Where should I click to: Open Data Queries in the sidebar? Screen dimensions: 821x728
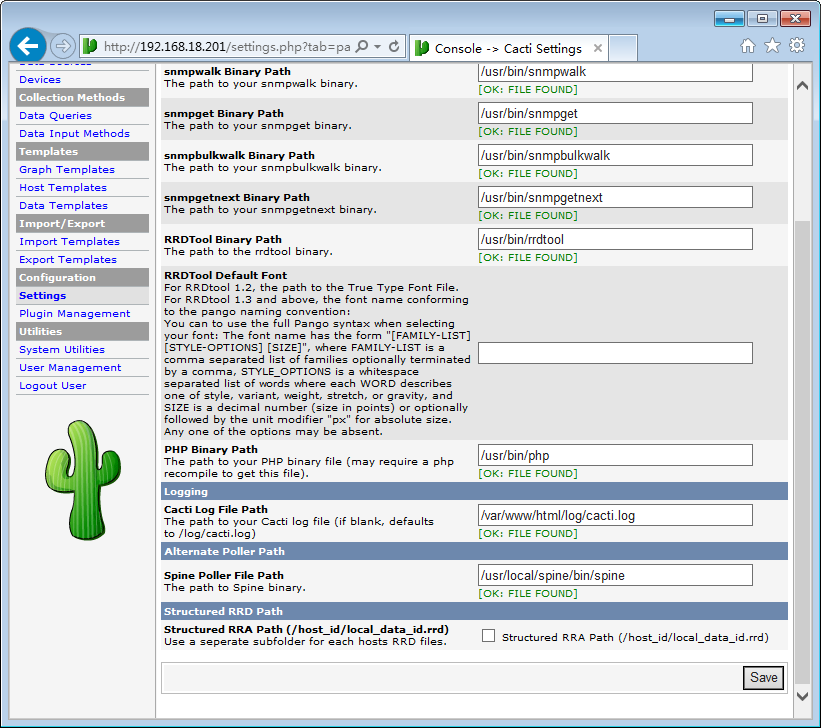coord(56,116)
